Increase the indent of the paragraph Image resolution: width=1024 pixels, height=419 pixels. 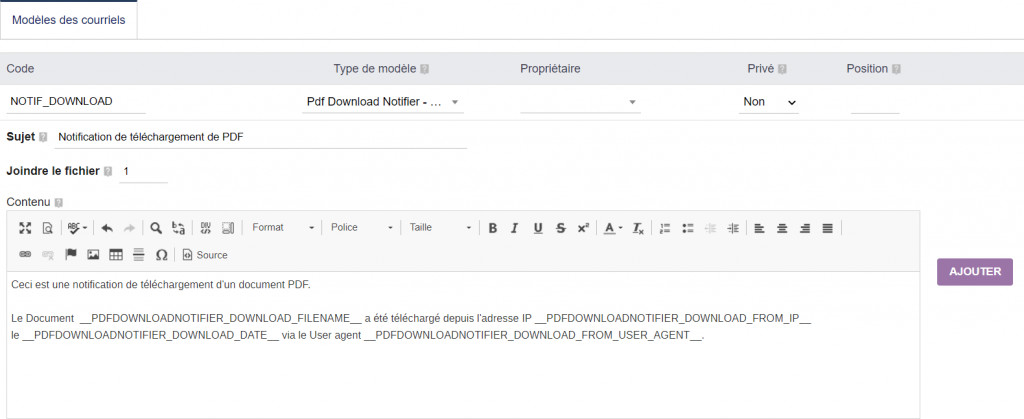733,228
